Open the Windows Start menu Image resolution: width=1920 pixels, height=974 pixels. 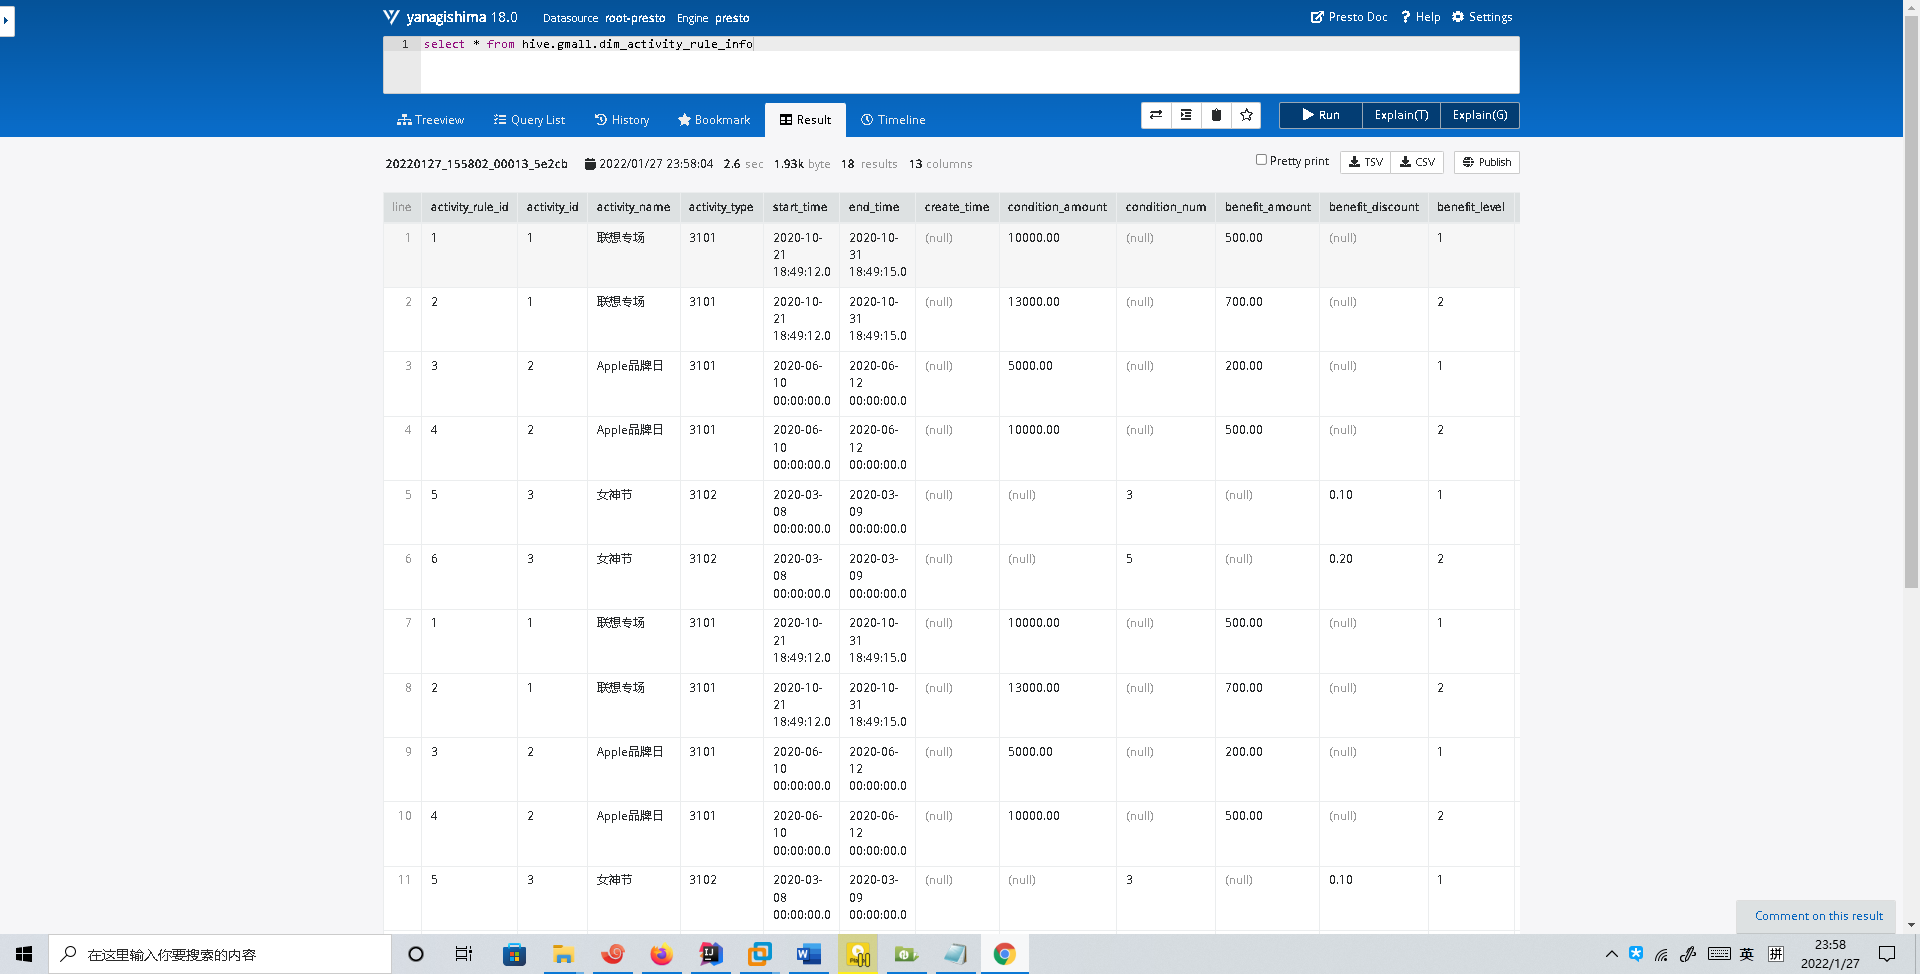24,954
